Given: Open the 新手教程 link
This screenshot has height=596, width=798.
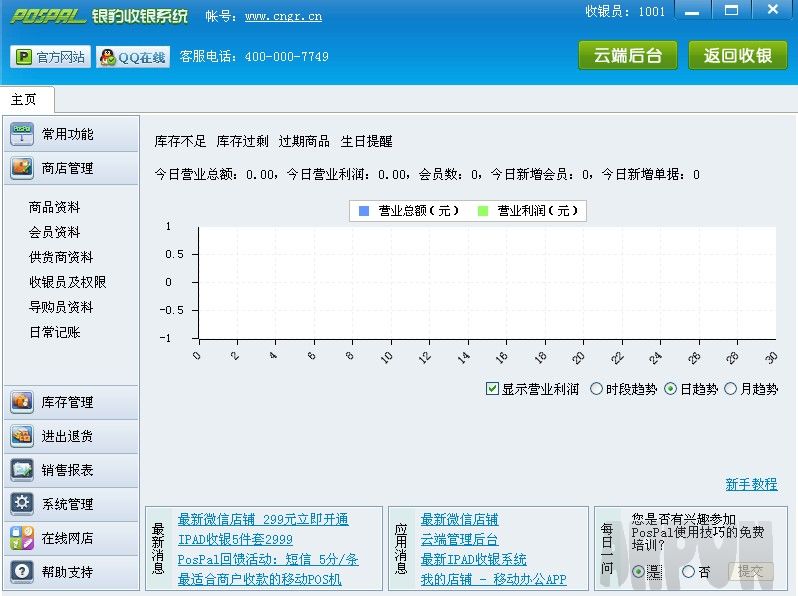Looking at the screenshot, I should [x=751, y=484].
